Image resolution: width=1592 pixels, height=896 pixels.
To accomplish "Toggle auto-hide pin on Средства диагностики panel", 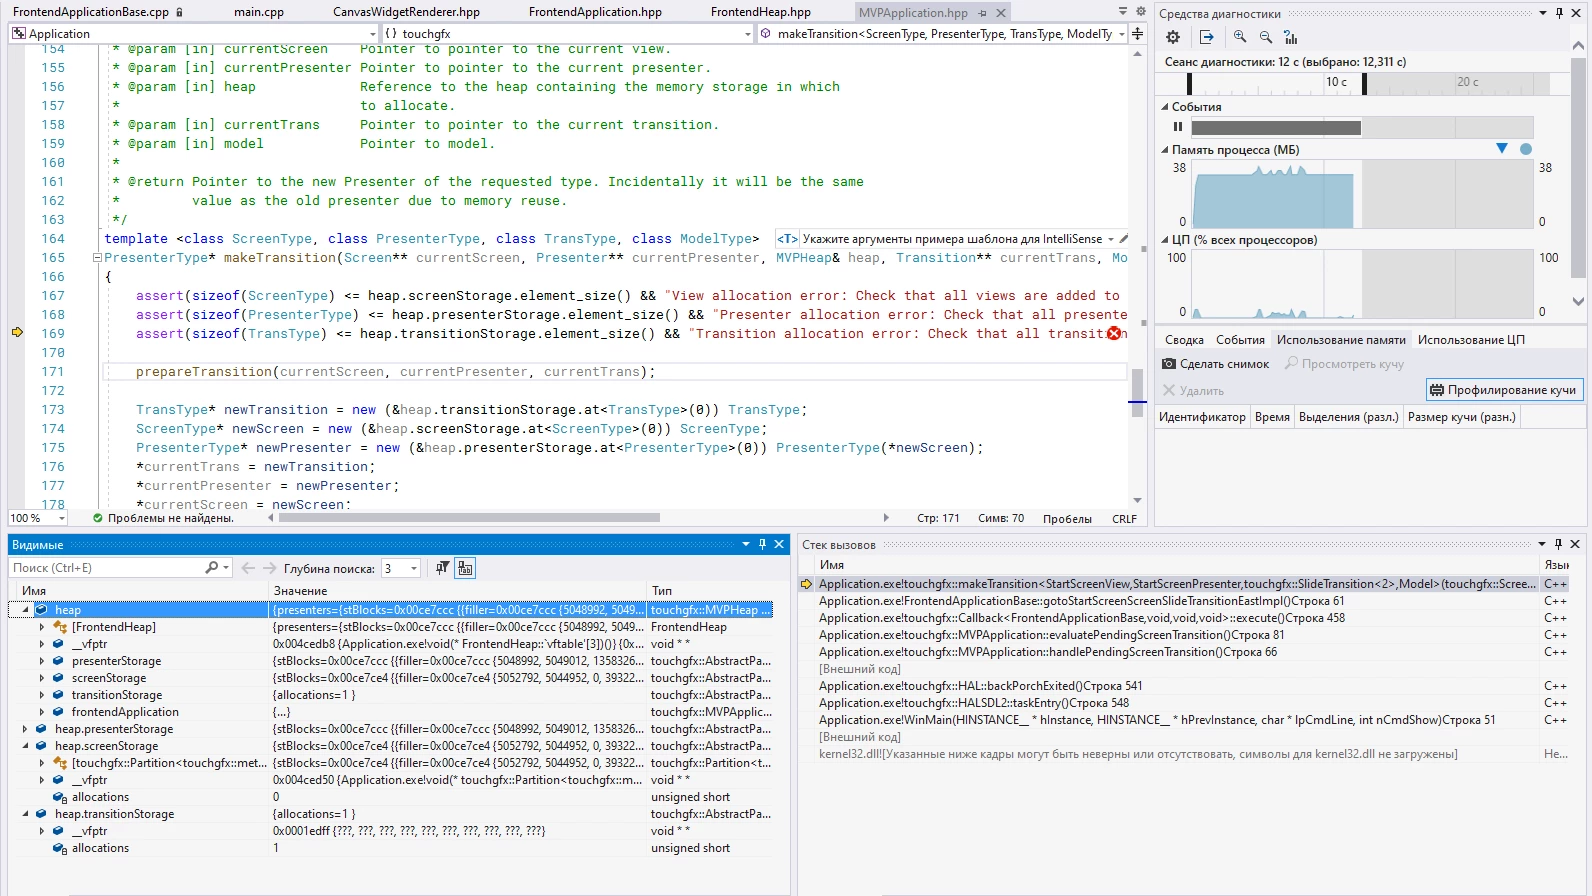I will (x=1559, y=13).
